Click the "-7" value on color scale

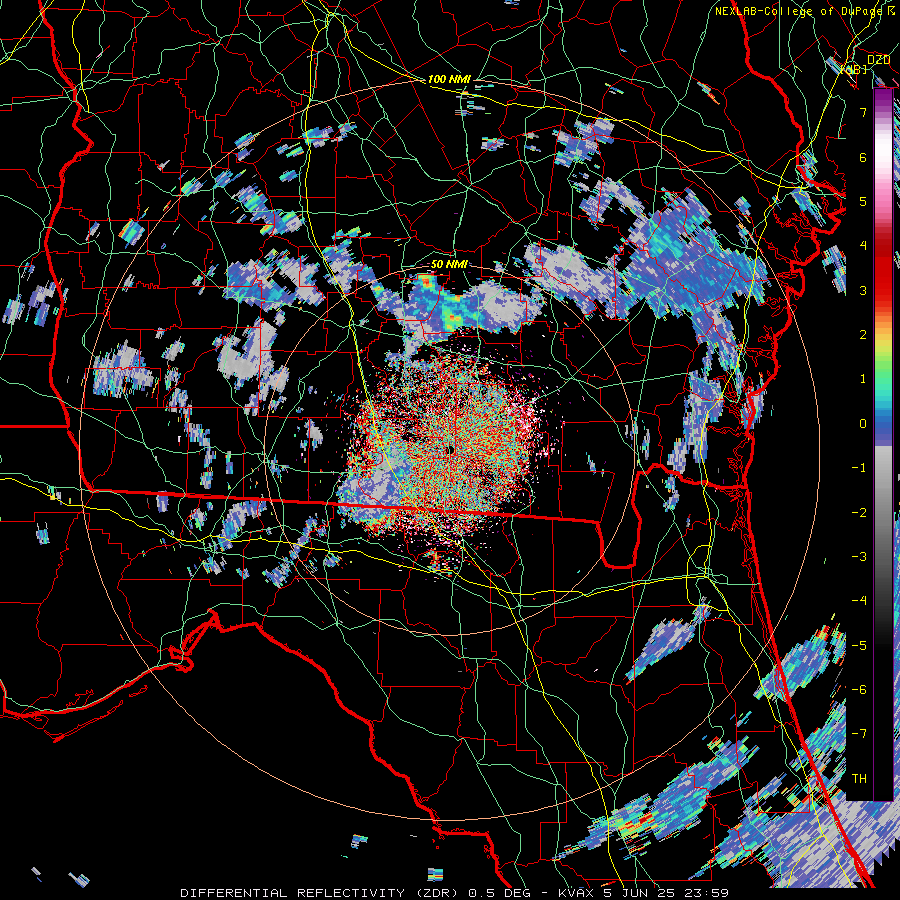pyautogui.click(x=859, y=734)
